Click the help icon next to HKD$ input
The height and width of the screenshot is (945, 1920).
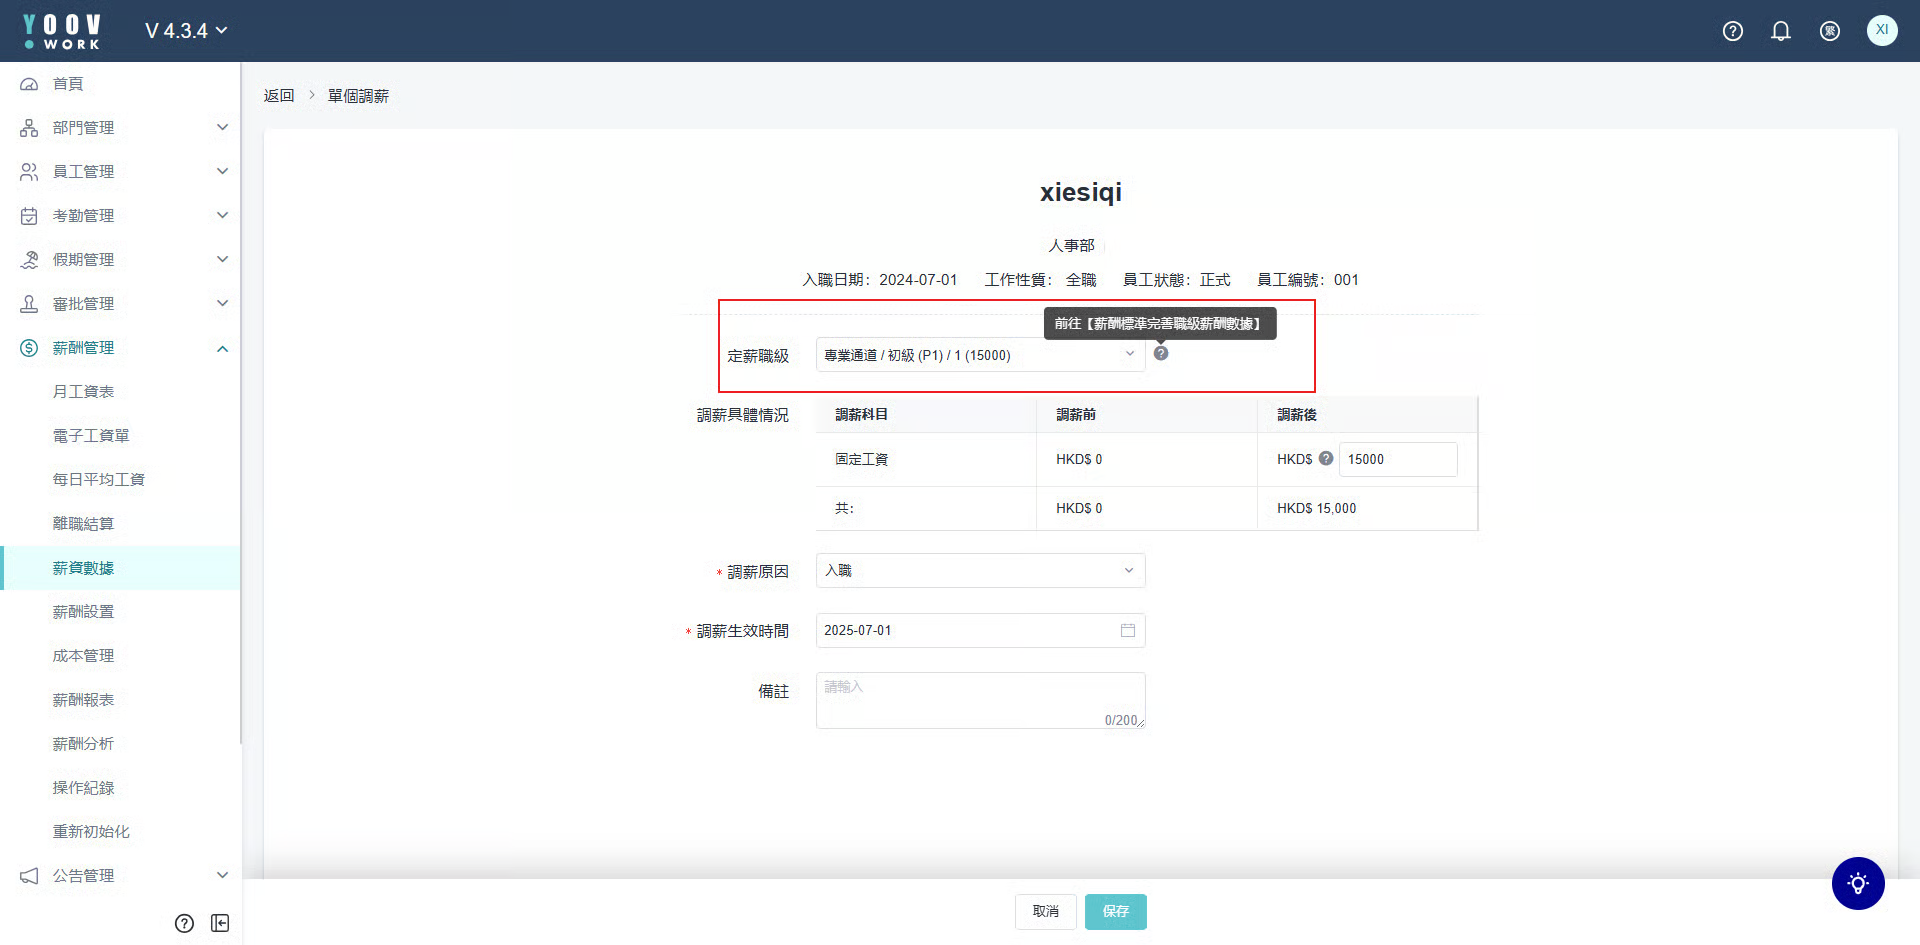(x=1325, y=459)
